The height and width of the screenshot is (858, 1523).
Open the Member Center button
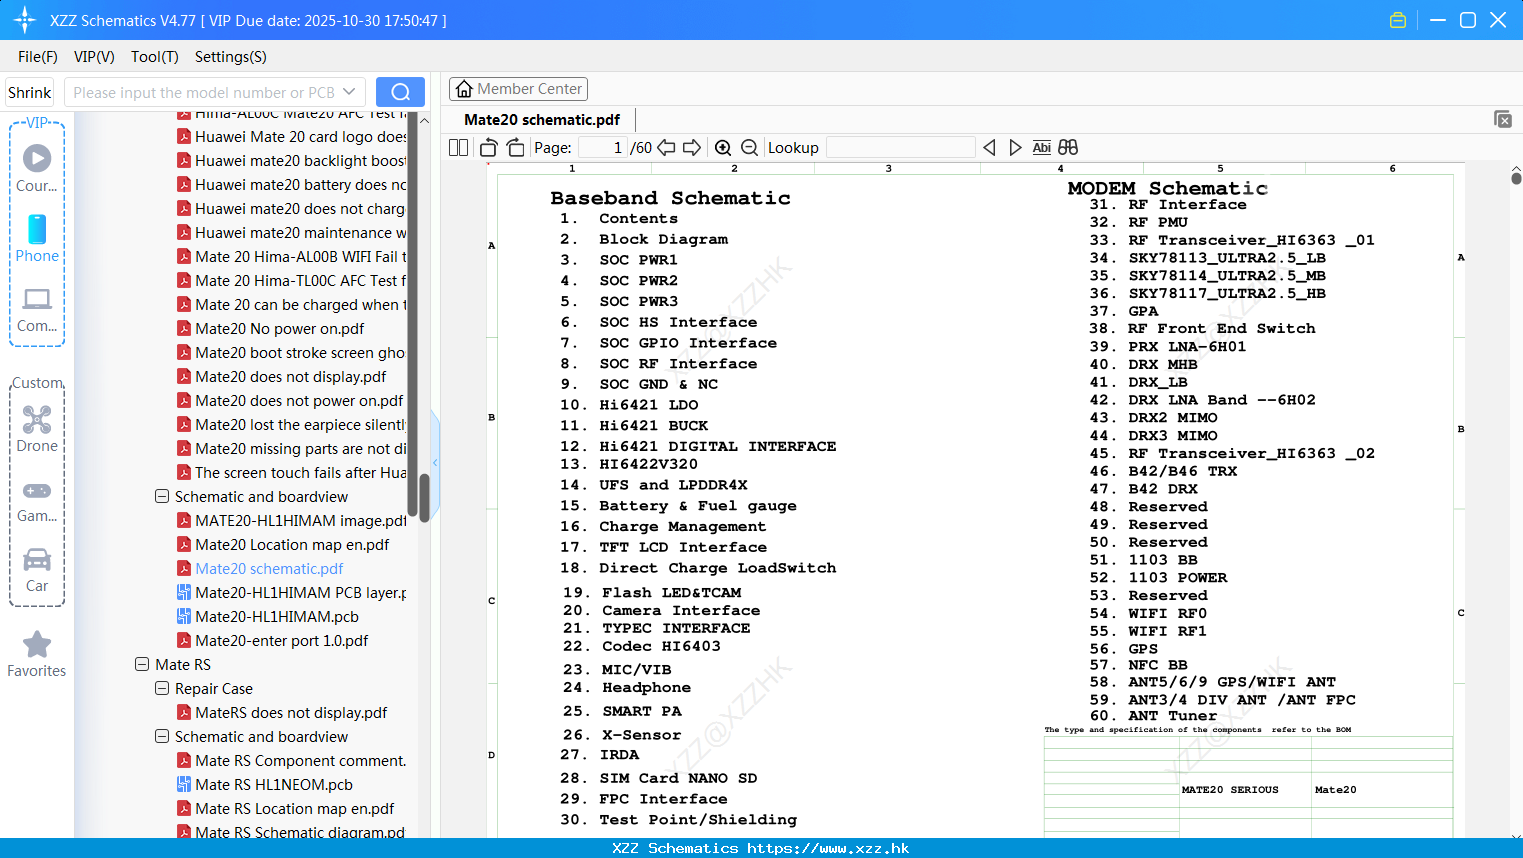[x=518, y=89]
